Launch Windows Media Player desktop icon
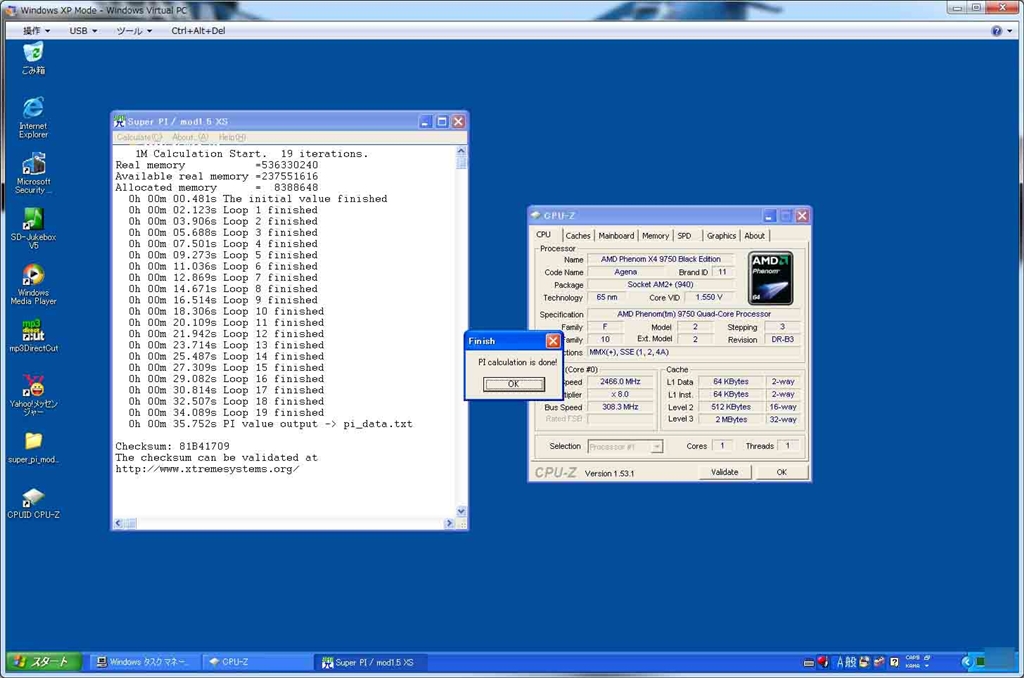 coord(33,276)
